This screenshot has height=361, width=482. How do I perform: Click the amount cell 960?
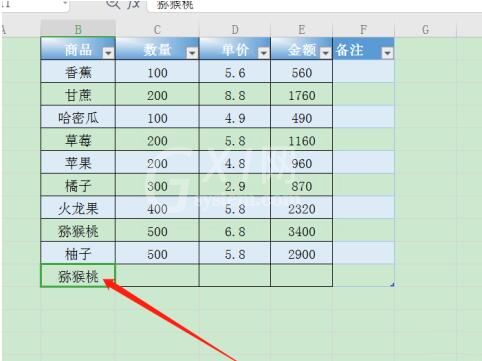click(302, 163)
